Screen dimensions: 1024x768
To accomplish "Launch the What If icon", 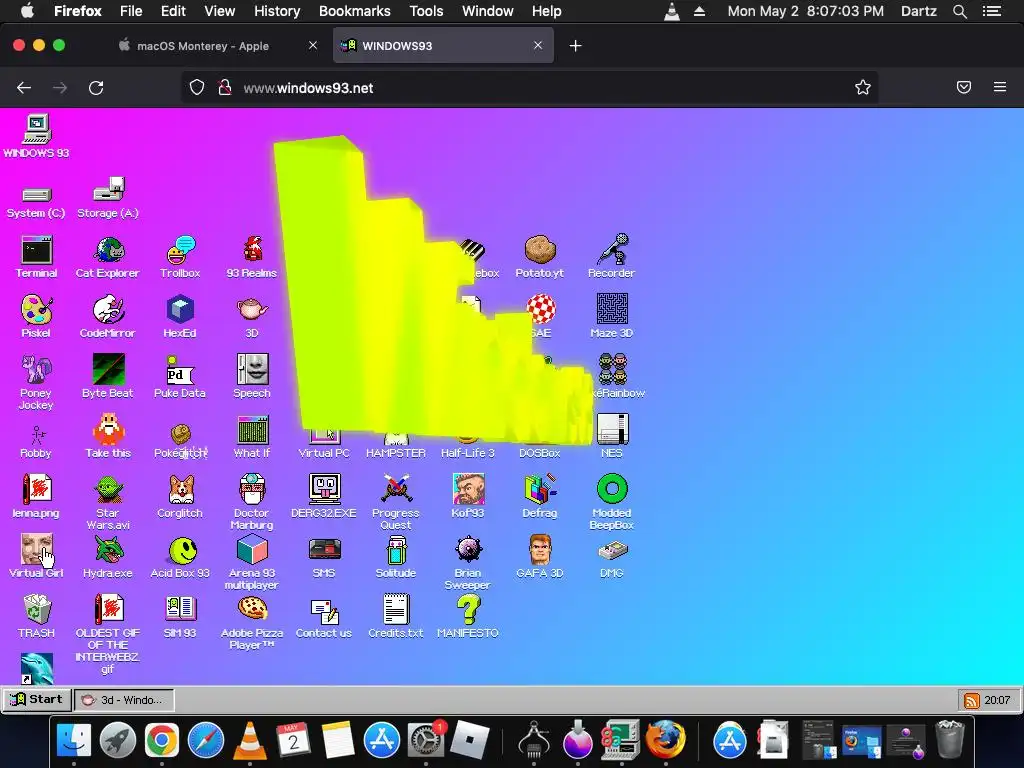I will pos(252,429).
